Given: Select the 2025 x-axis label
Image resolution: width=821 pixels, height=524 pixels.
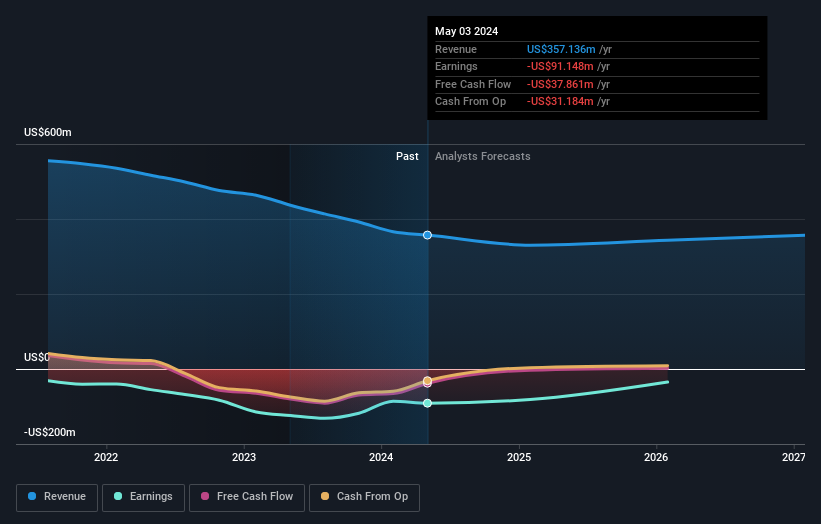Looking at the screenshot, I should point(519,457).
